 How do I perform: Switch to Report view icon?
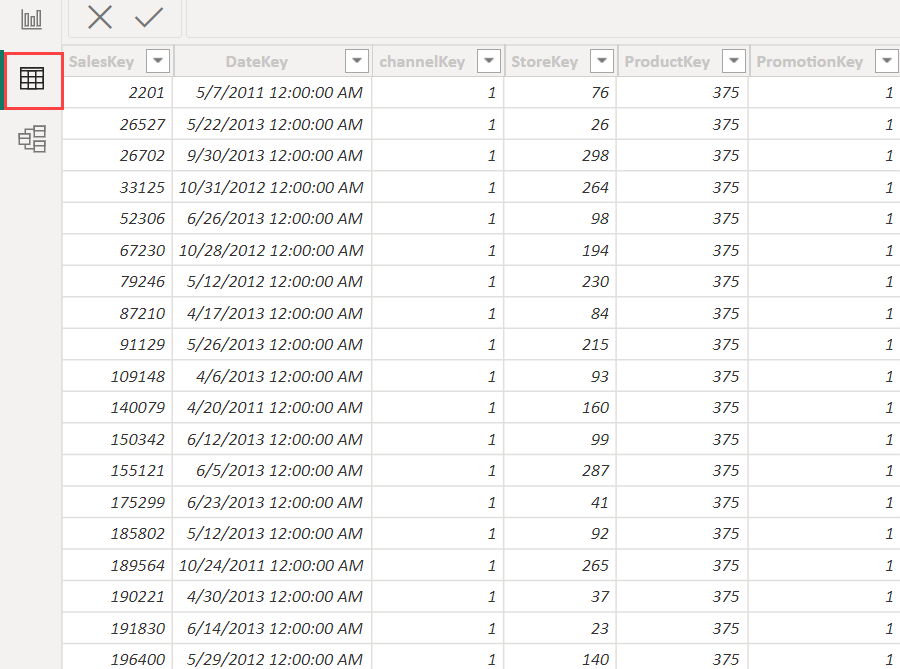(x=32, y=19)
